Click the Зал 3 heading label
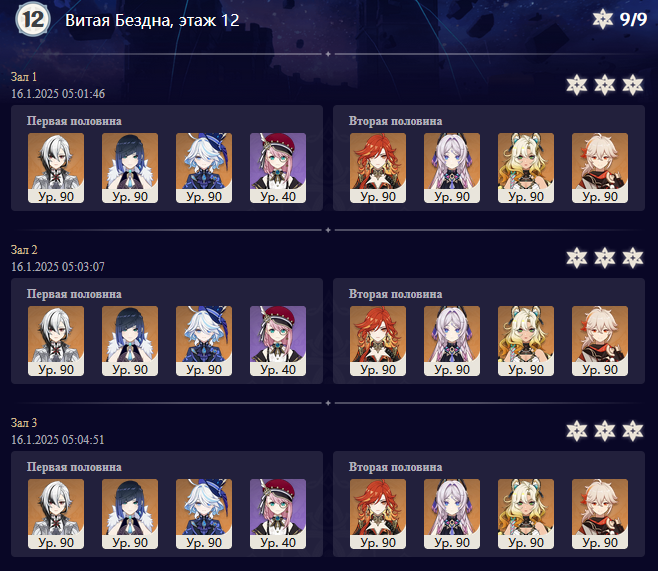The height and width of the screenshot is (571, 658). point(24,422)
